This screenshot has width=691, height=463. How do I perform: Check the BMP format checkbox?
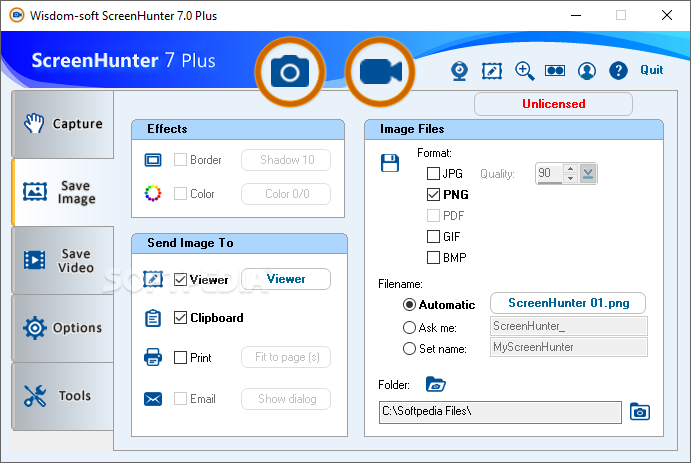433,257
